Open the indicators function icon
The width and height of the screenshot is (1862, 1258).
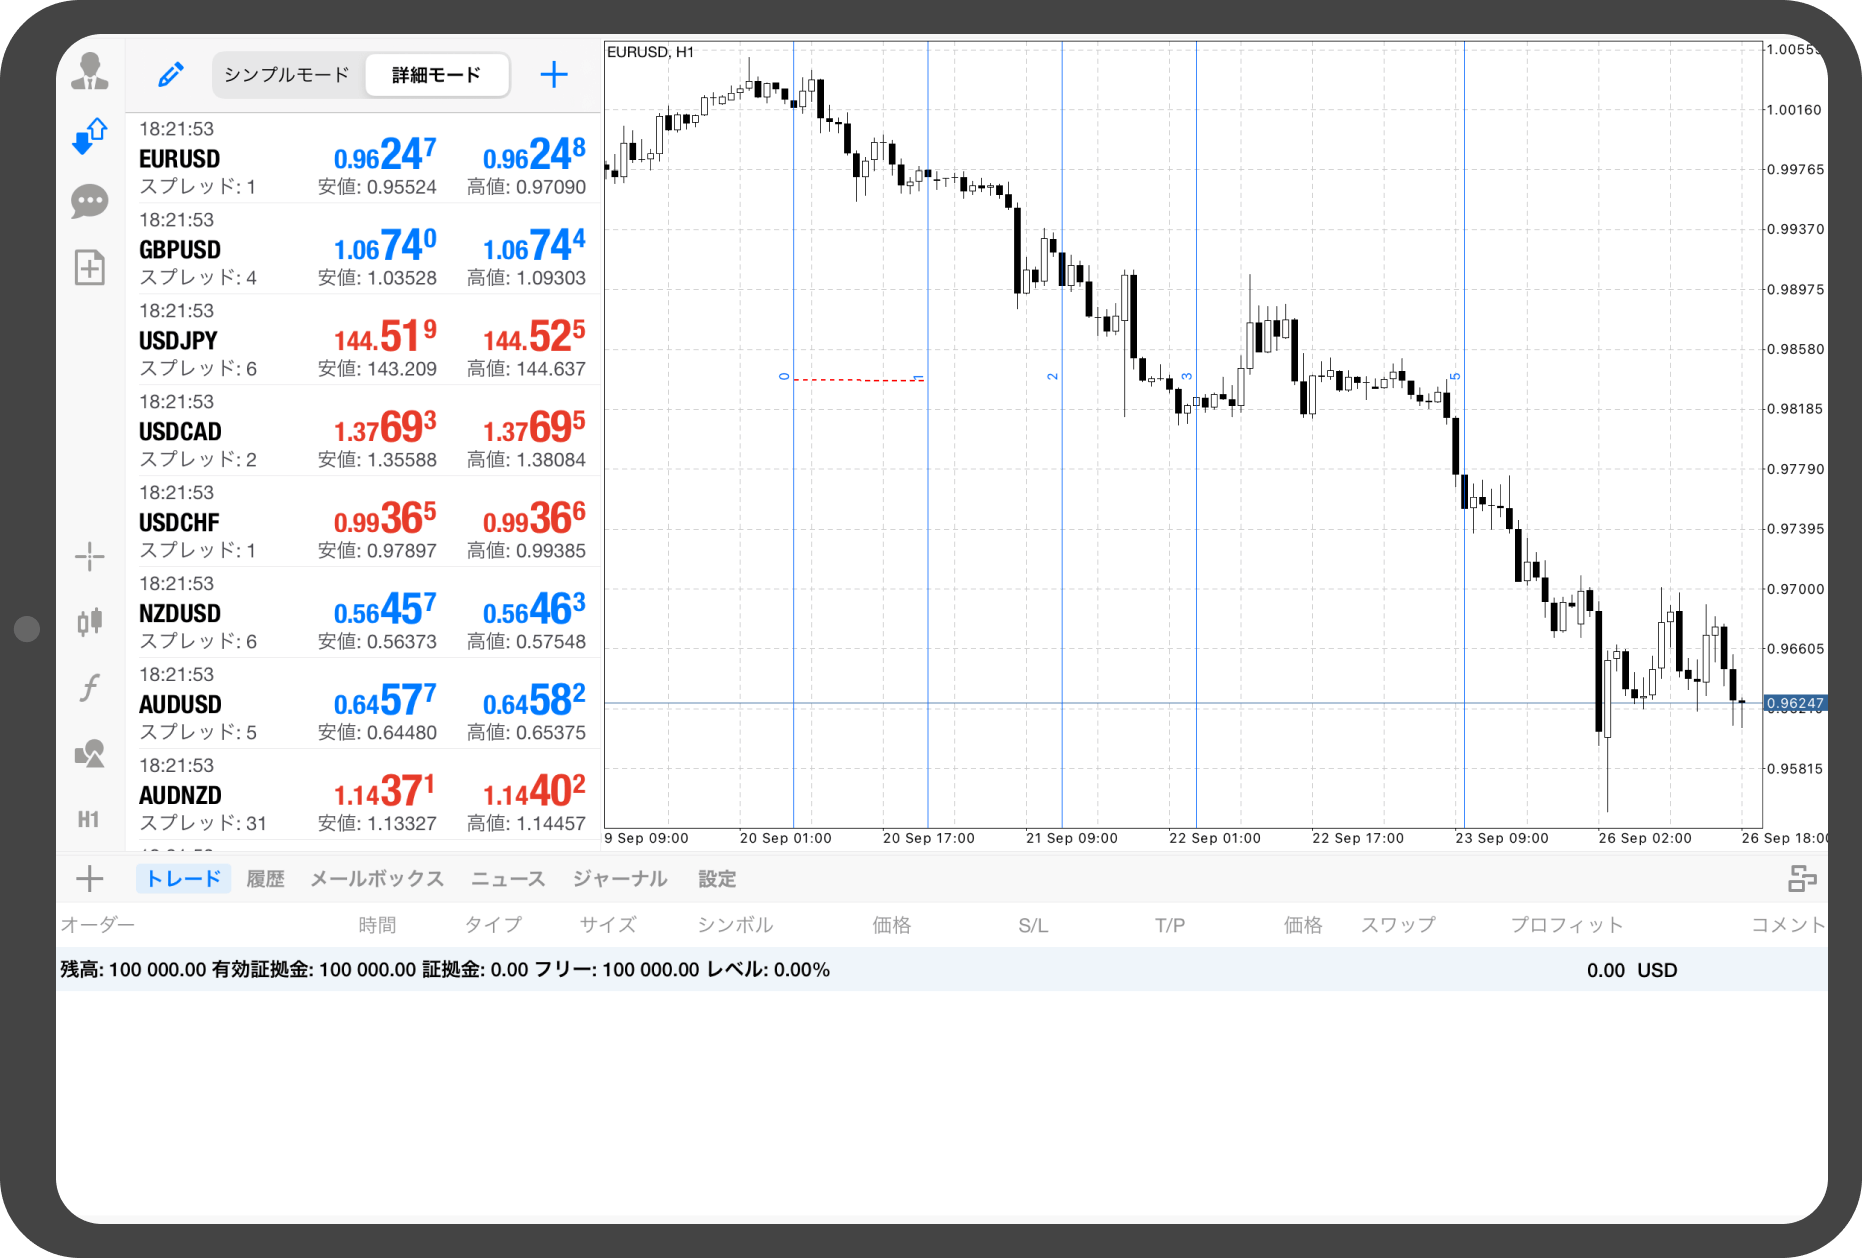point(90,688)
